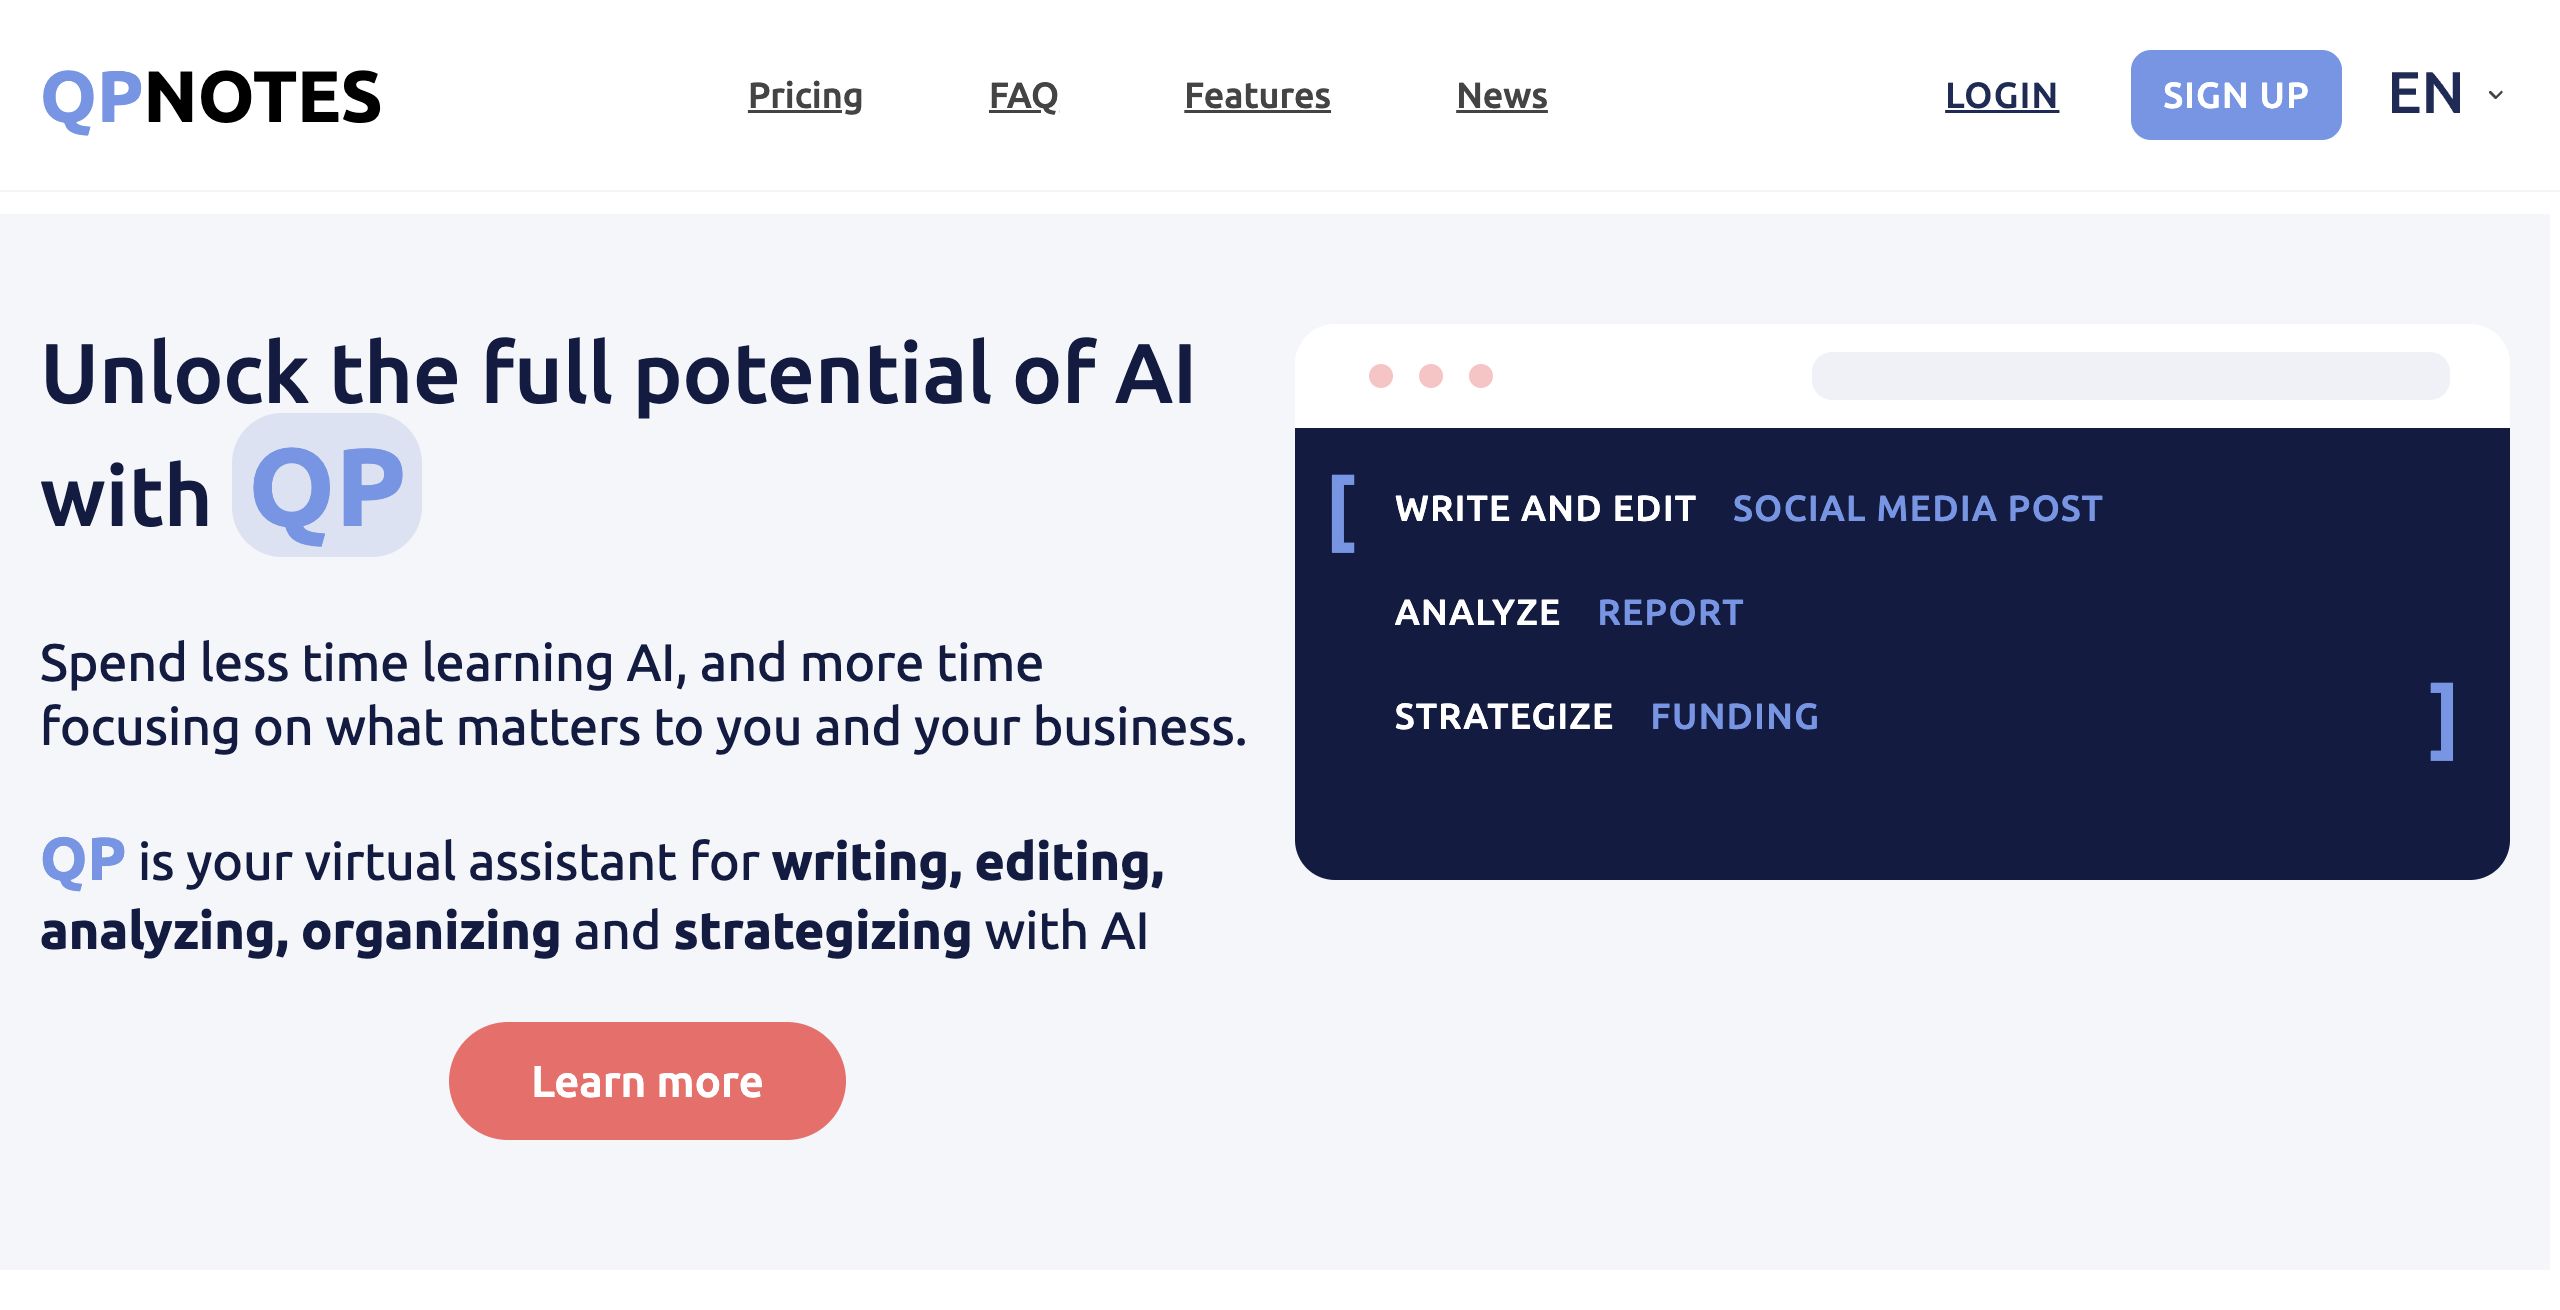Click the closing blue bracket icon
This screenshot has width=2560, height=1310.
coord(2442,721)
